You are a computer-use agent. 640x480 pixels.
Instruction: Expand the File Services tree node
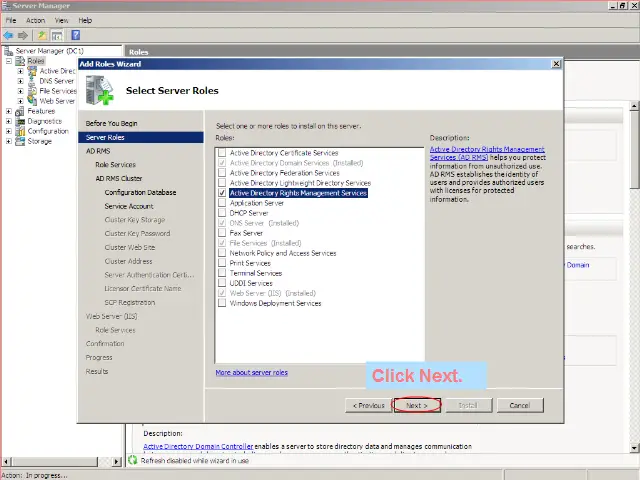(x=20, y=91)
